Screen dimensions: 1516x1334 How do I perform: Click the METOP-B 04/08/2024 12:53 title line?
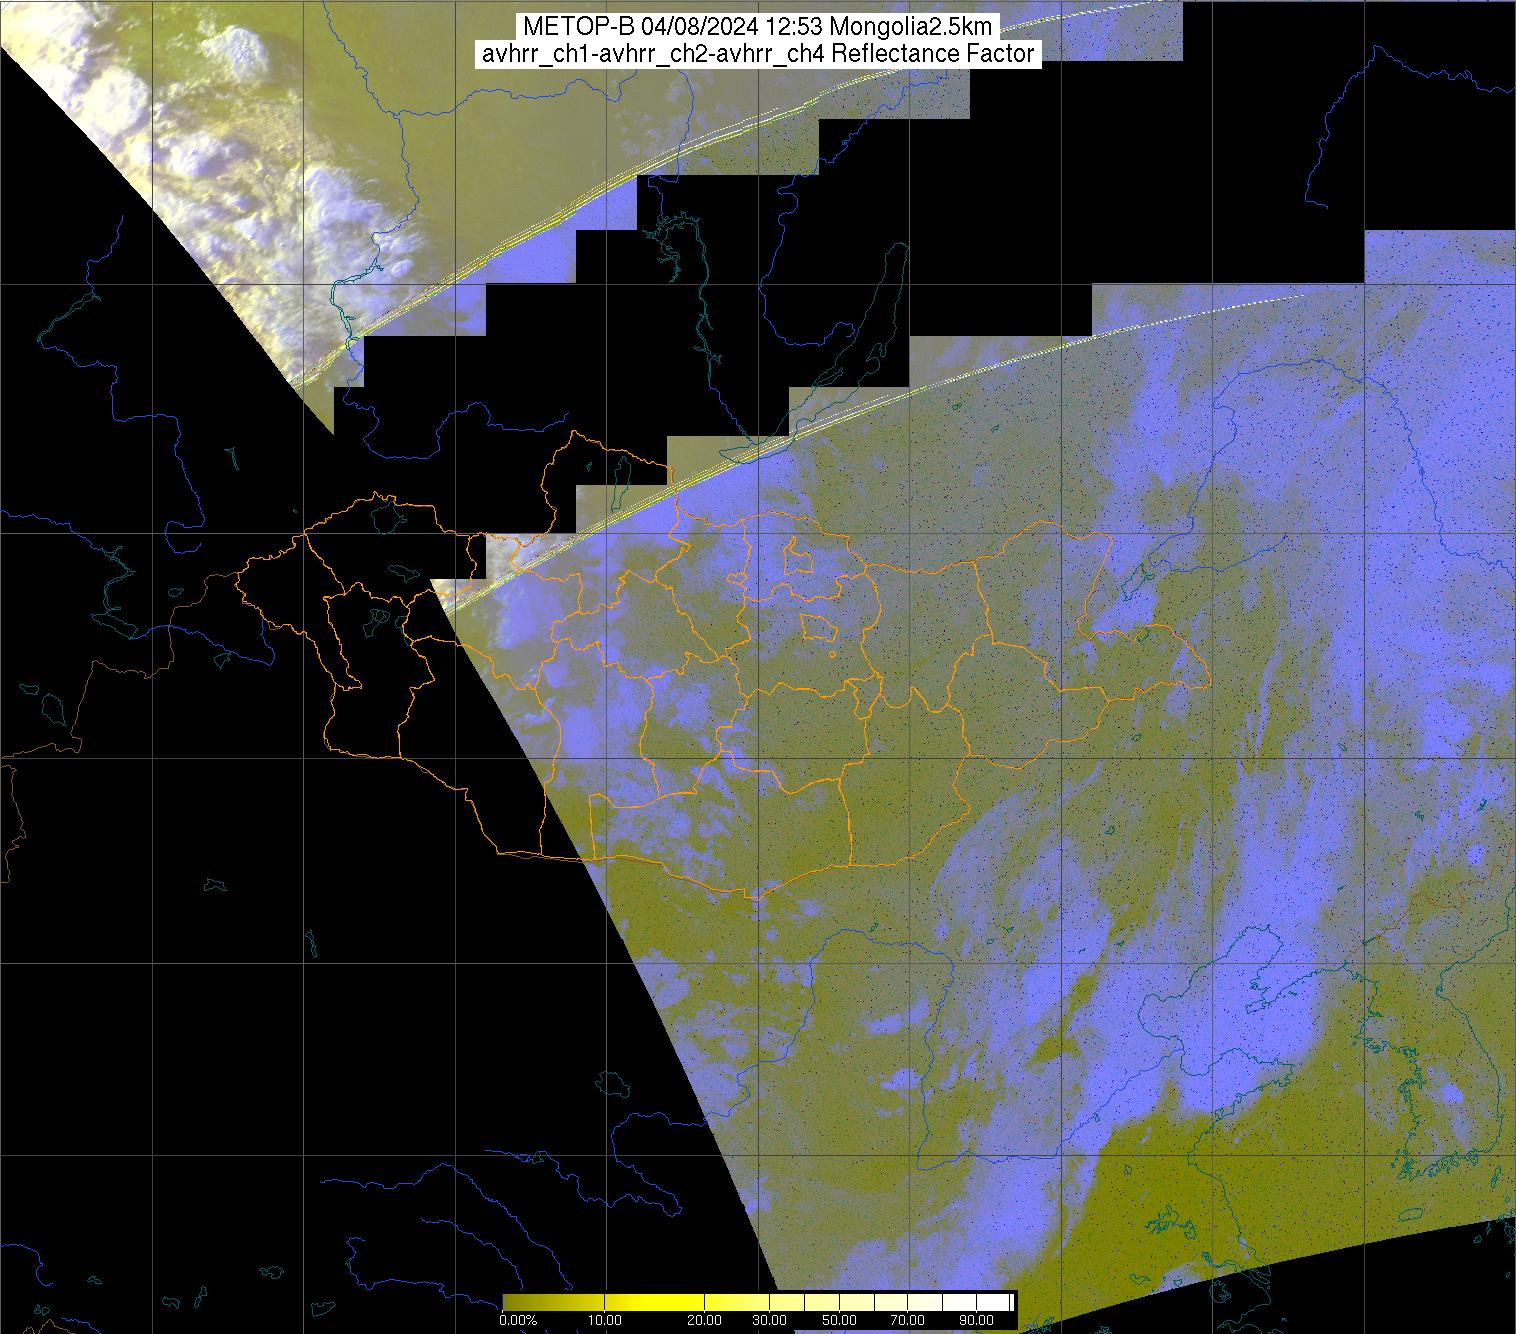[x=757, y=28]
